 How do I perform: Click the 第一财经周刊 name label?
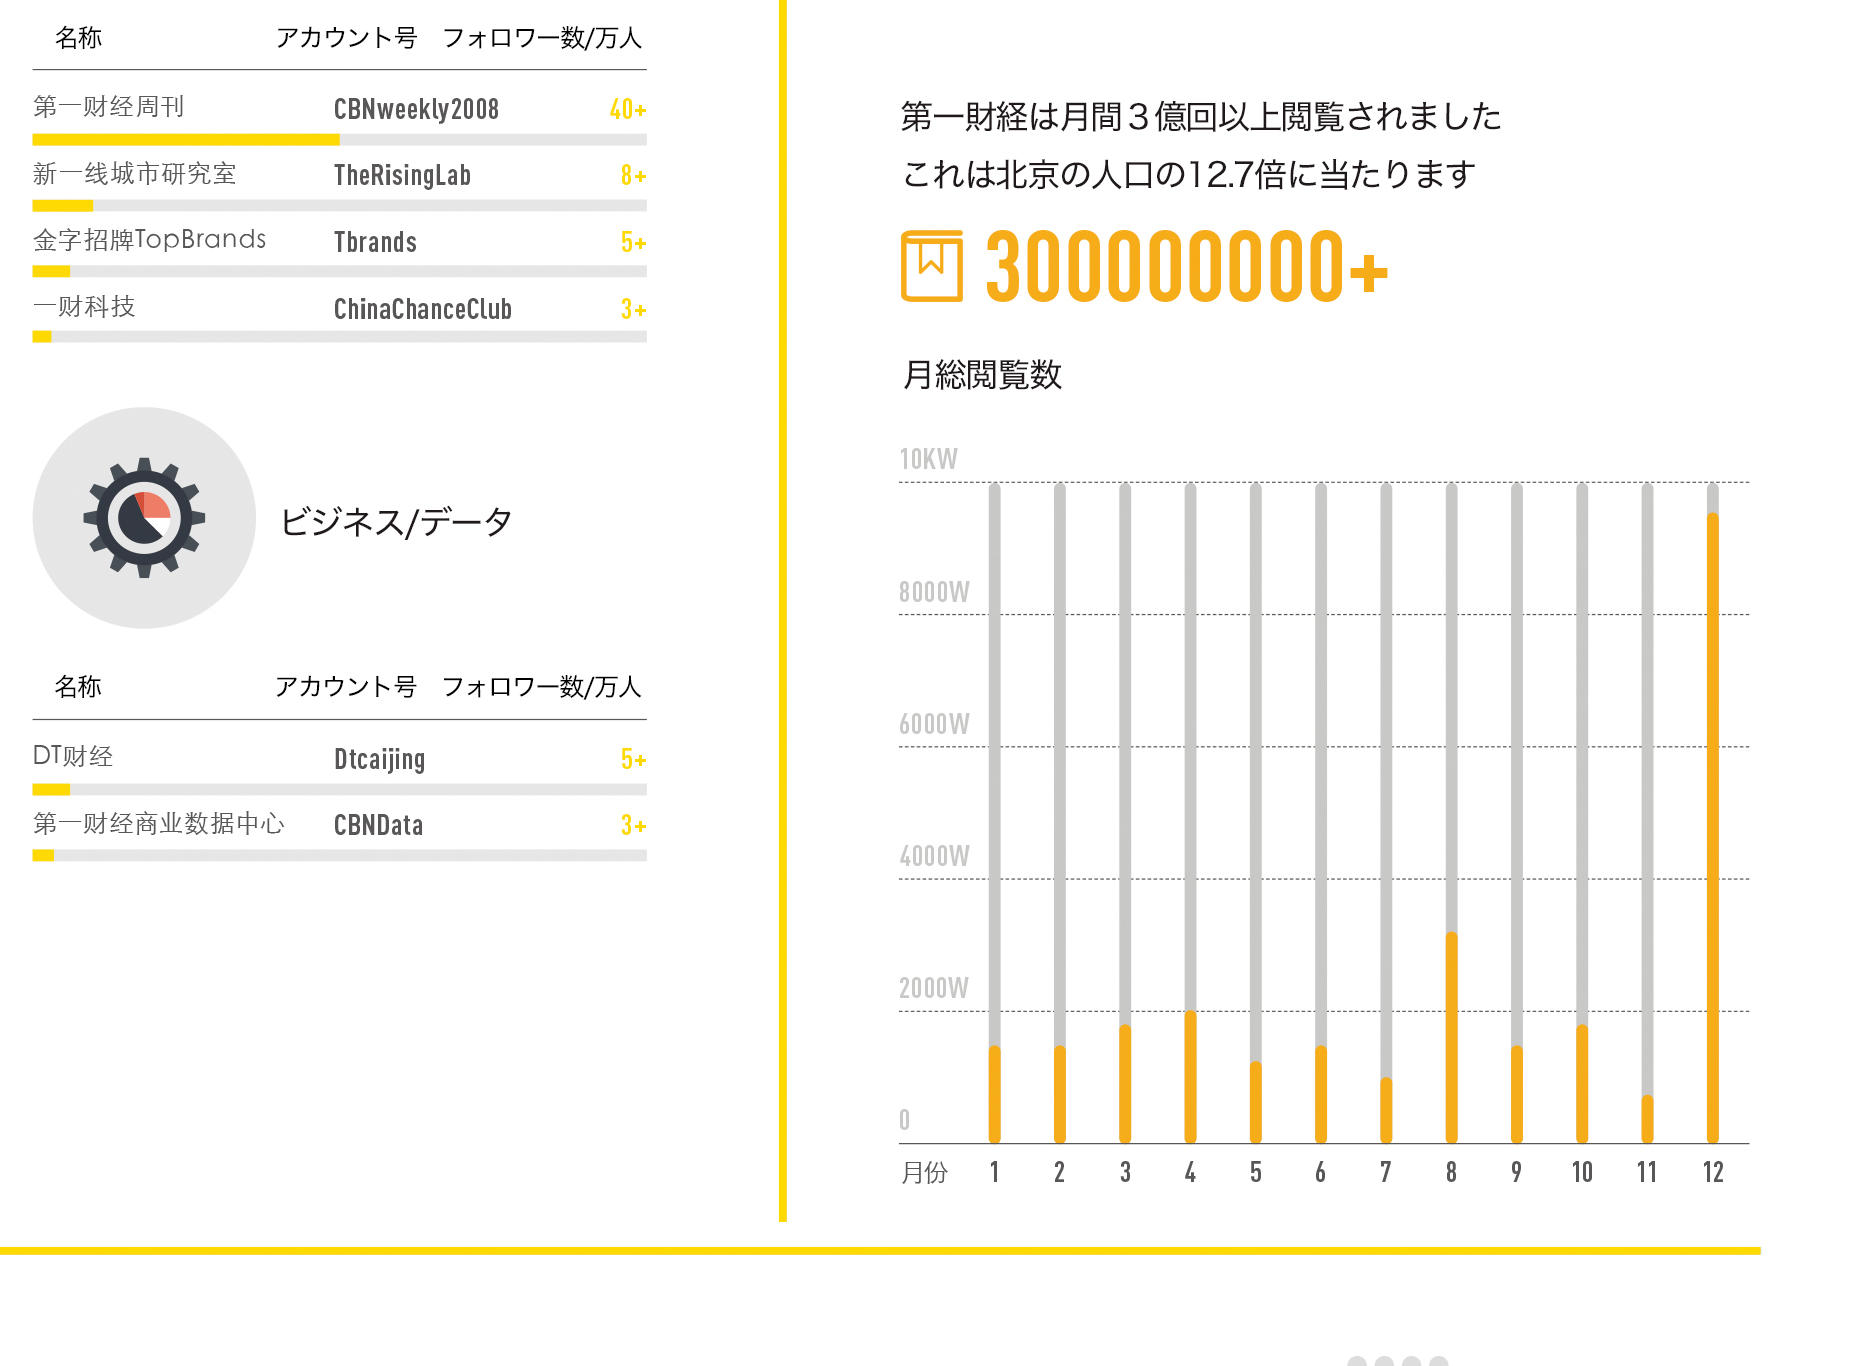[x=108, y=107]
